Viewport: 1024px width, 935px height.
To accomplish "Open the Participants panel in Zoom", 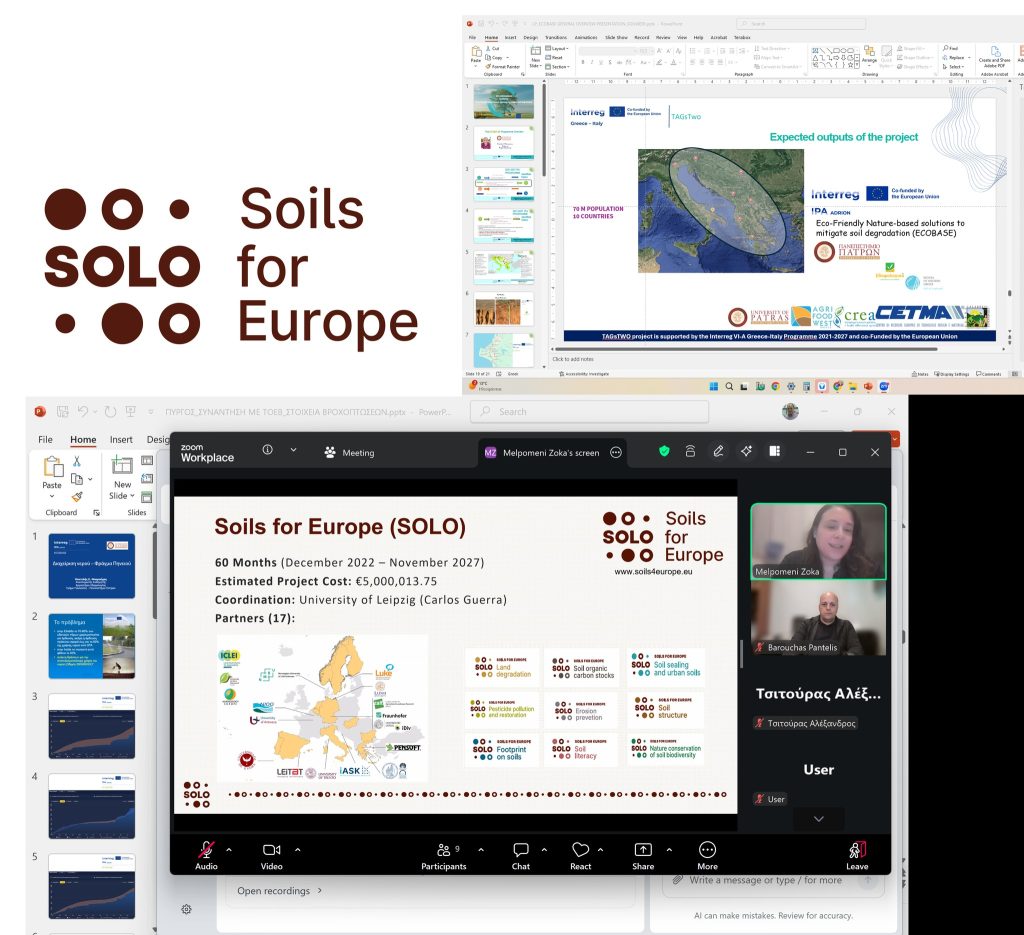I will tap(443, 855).
